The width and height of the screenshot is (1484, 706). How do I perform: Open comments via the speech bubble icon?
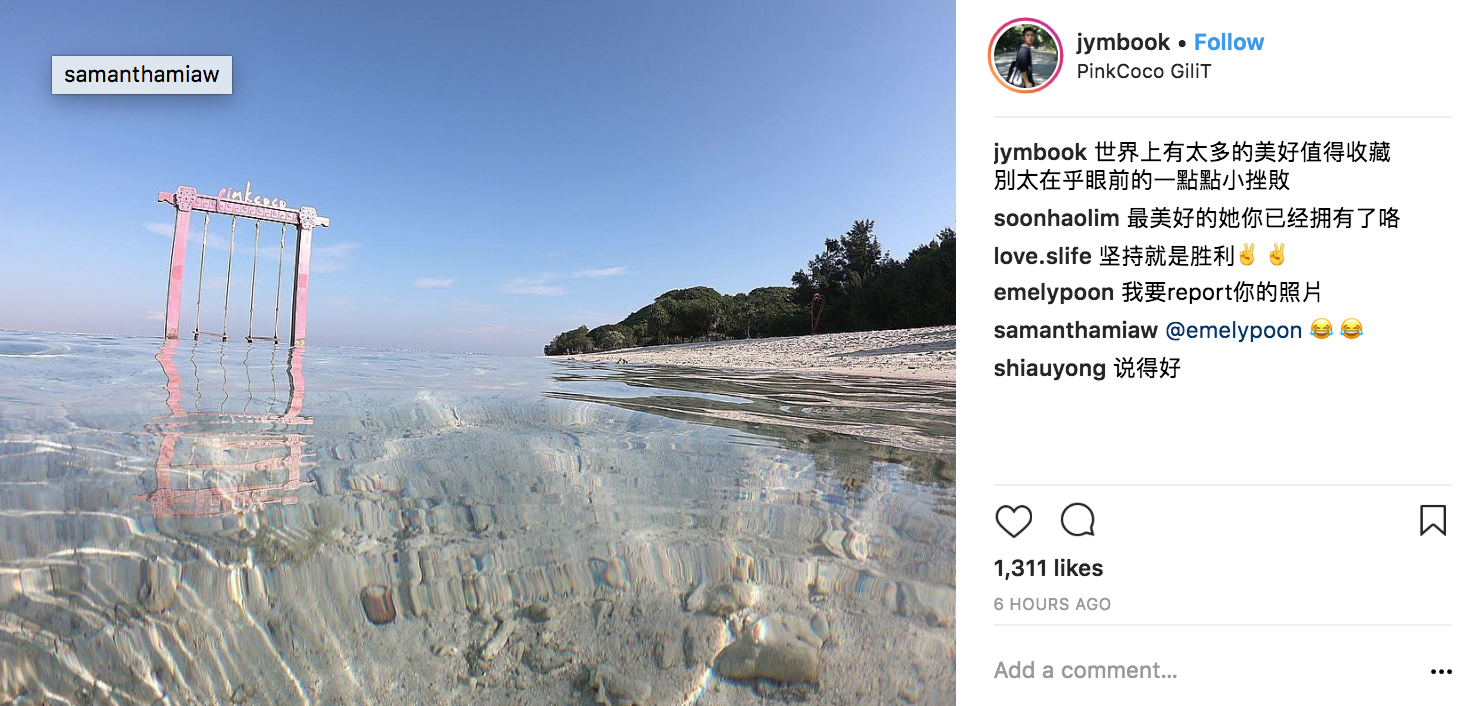1077,521
